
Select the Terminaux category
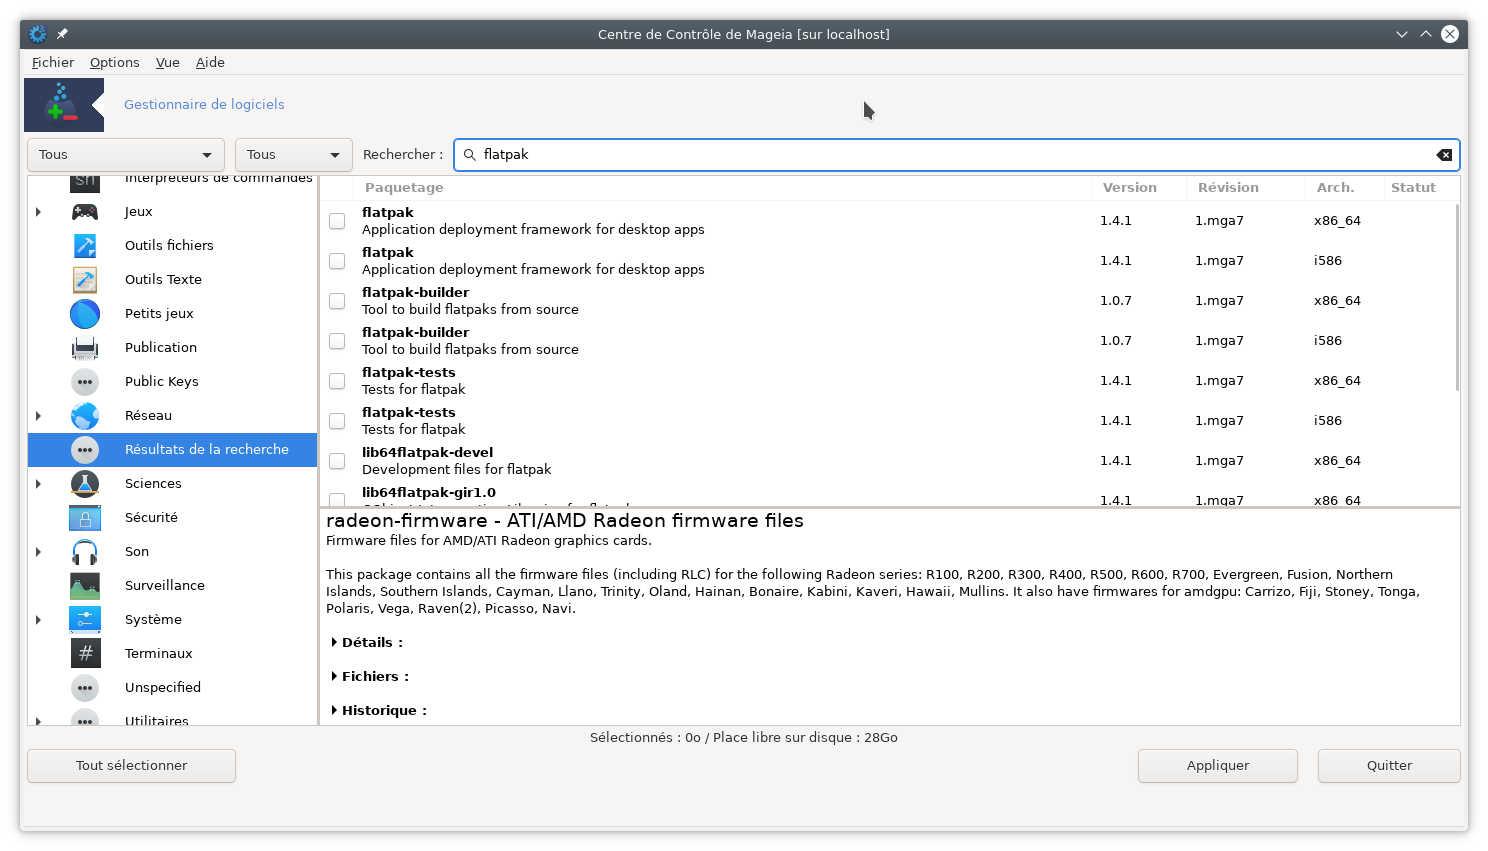pyautogui.click(x=172, y=654)
